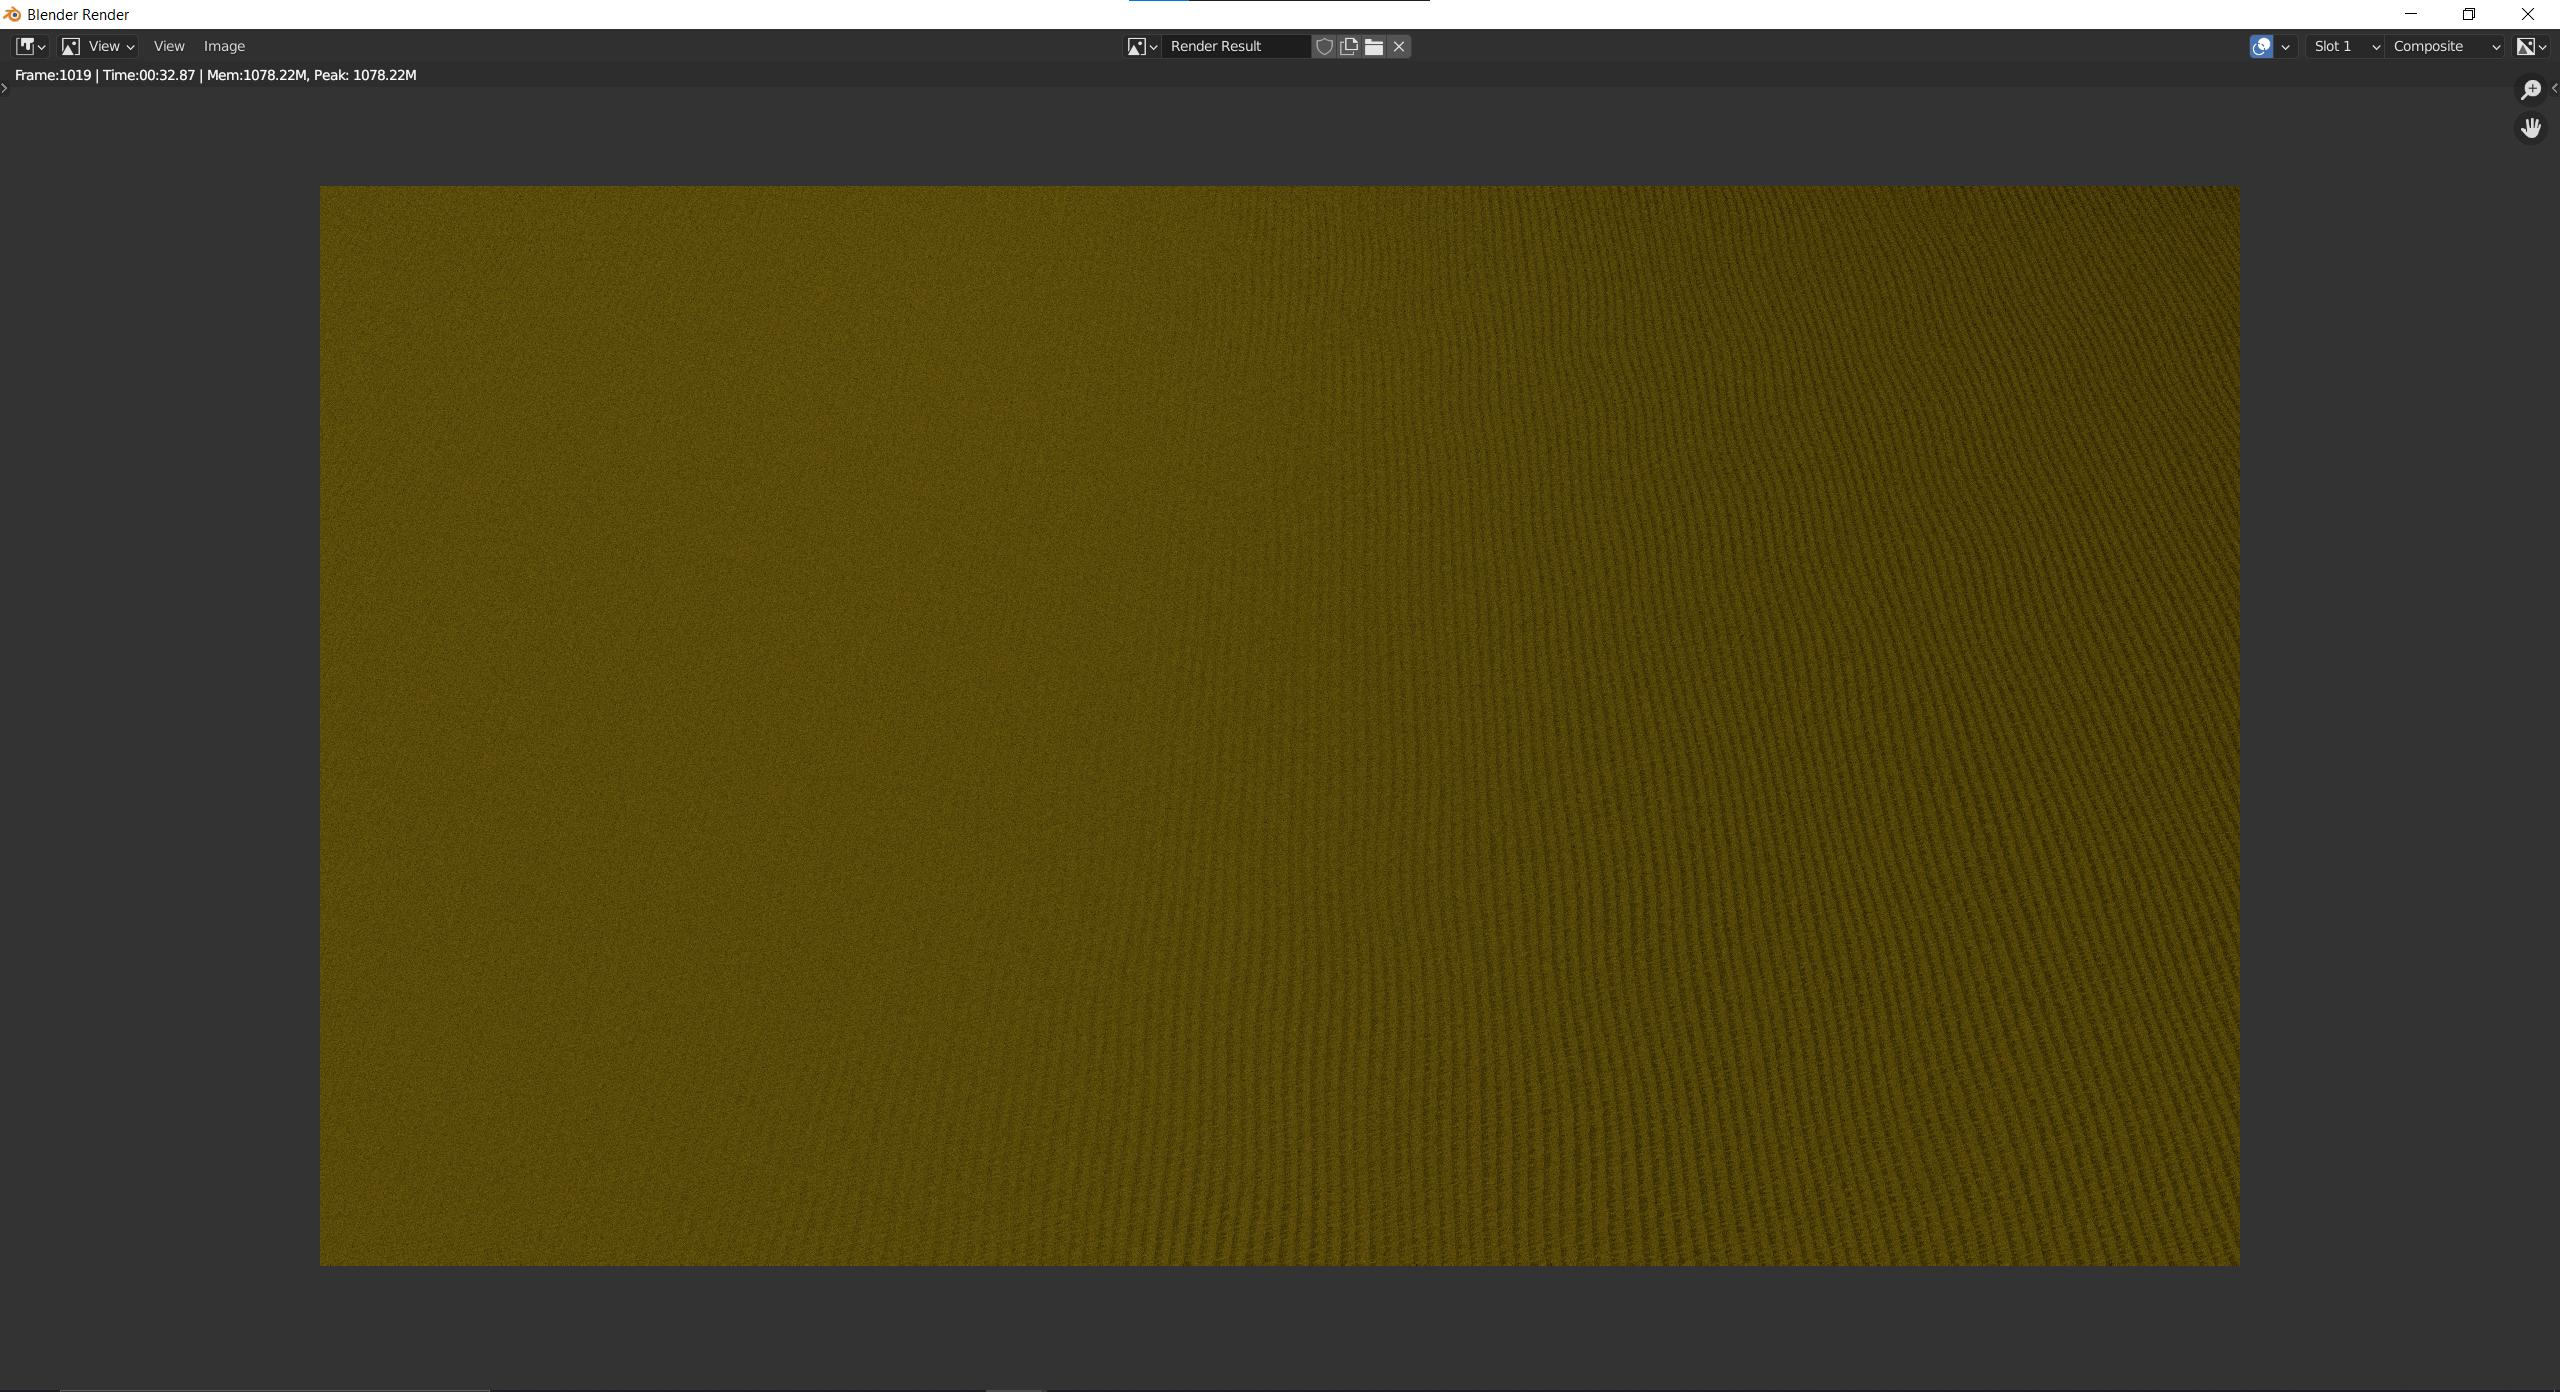The width and height of the screenshot is (2560, 1392).
Task: Click the rendered image
Action: point(1279,725)
